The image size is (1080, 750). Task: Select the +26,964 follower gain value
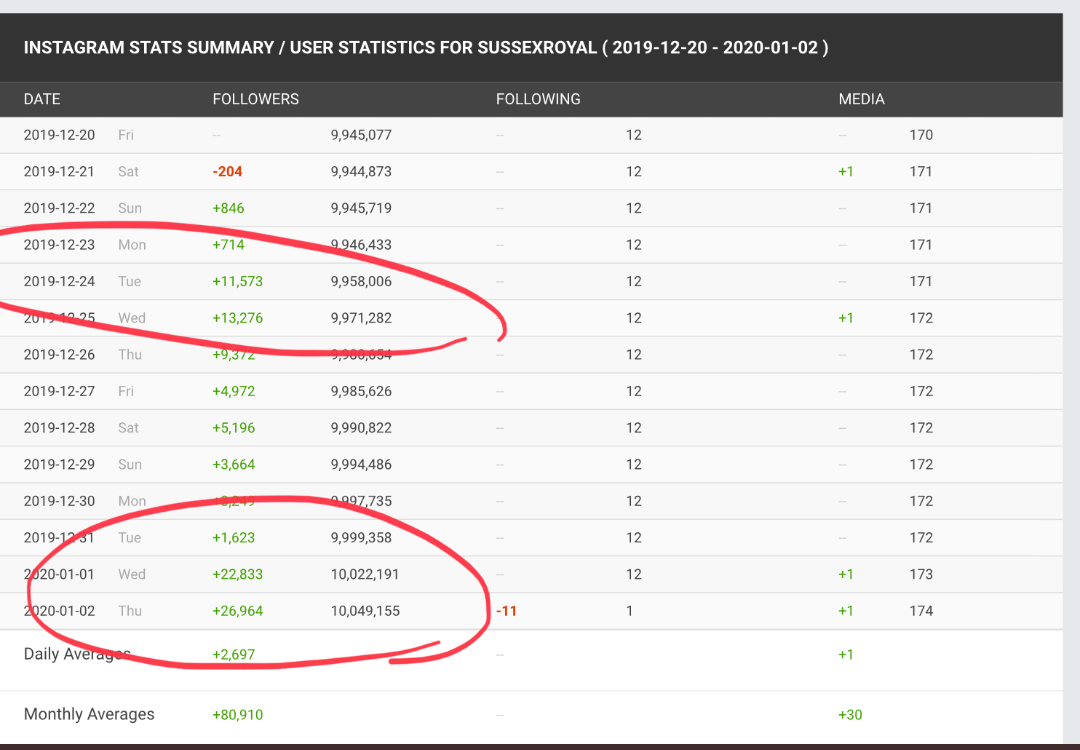pyautogui.click(x=238, y=611)
